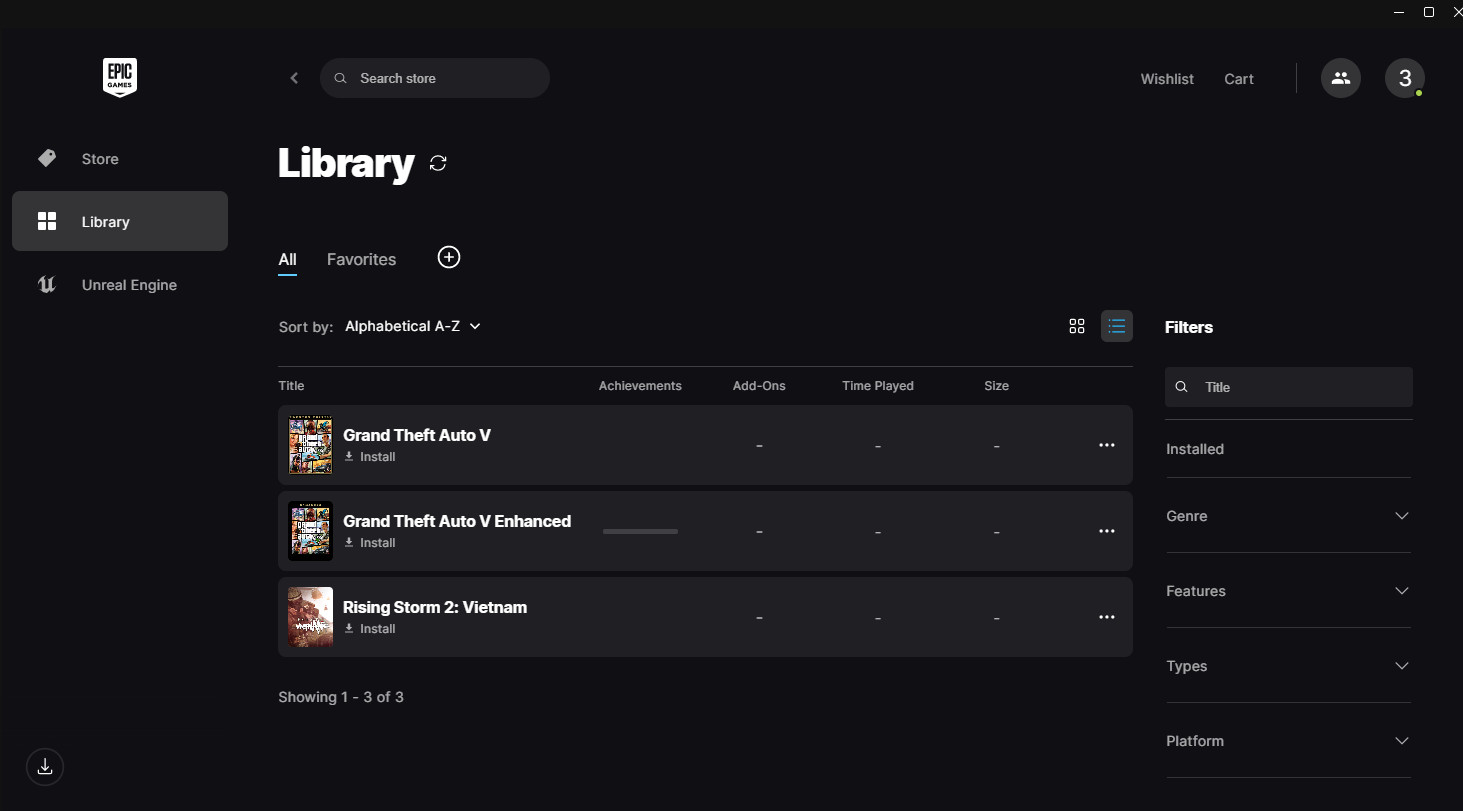Click the Epic Games logo
This screenshot has width=1463, height=811.
[119, 77]
